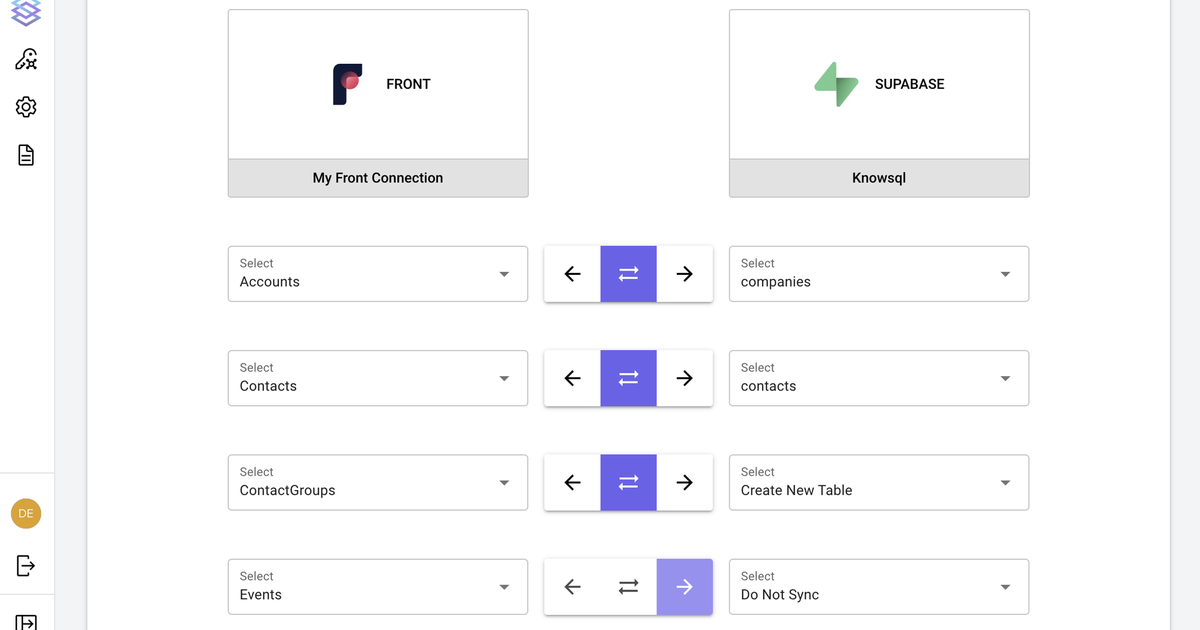Click the left-arrow sync button for Contacts
This screenshot has width=1200, height=630.
pos(572,378)
